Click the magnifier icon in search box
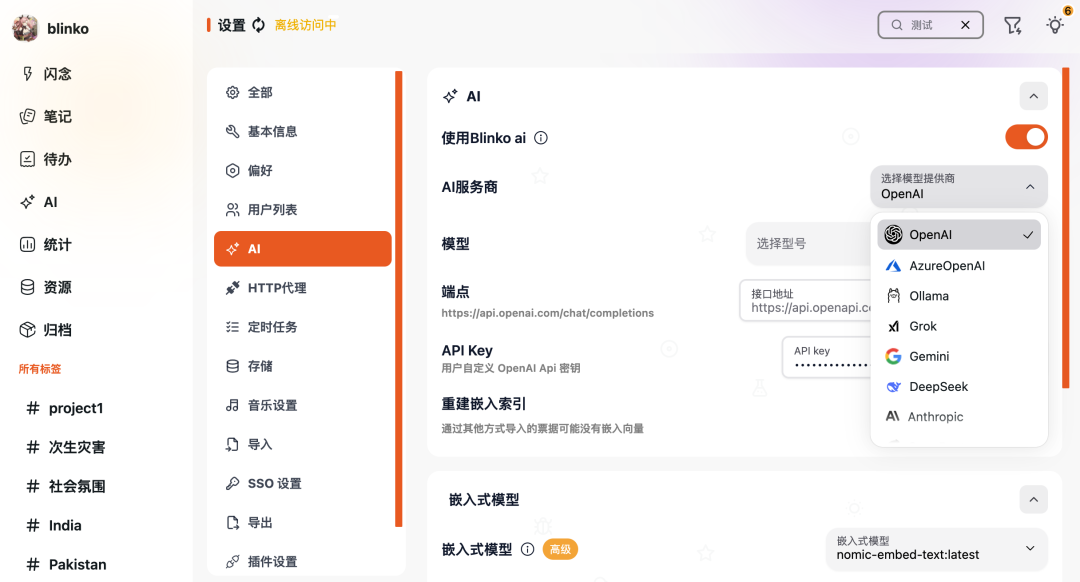This screenshot has height=582, width=1080. (x=897, y=25)
